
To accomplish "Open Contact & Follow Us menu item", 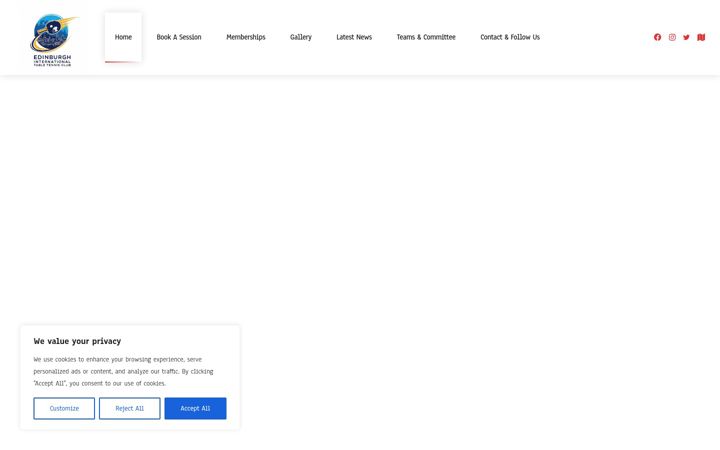I will tap(510, 37).
